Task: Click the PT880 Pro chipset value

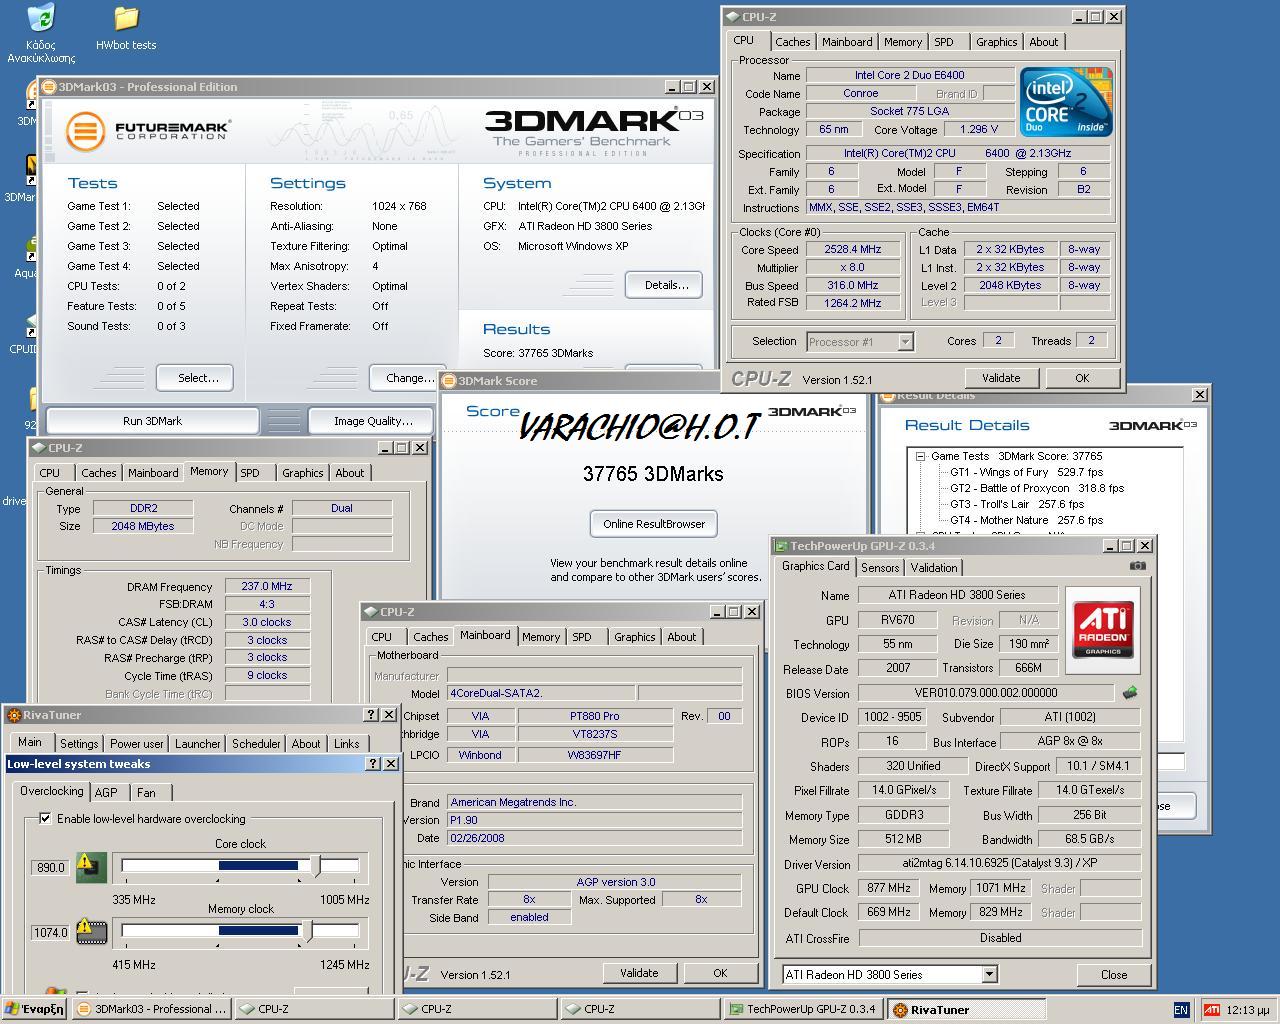Action: pos(595,716)
